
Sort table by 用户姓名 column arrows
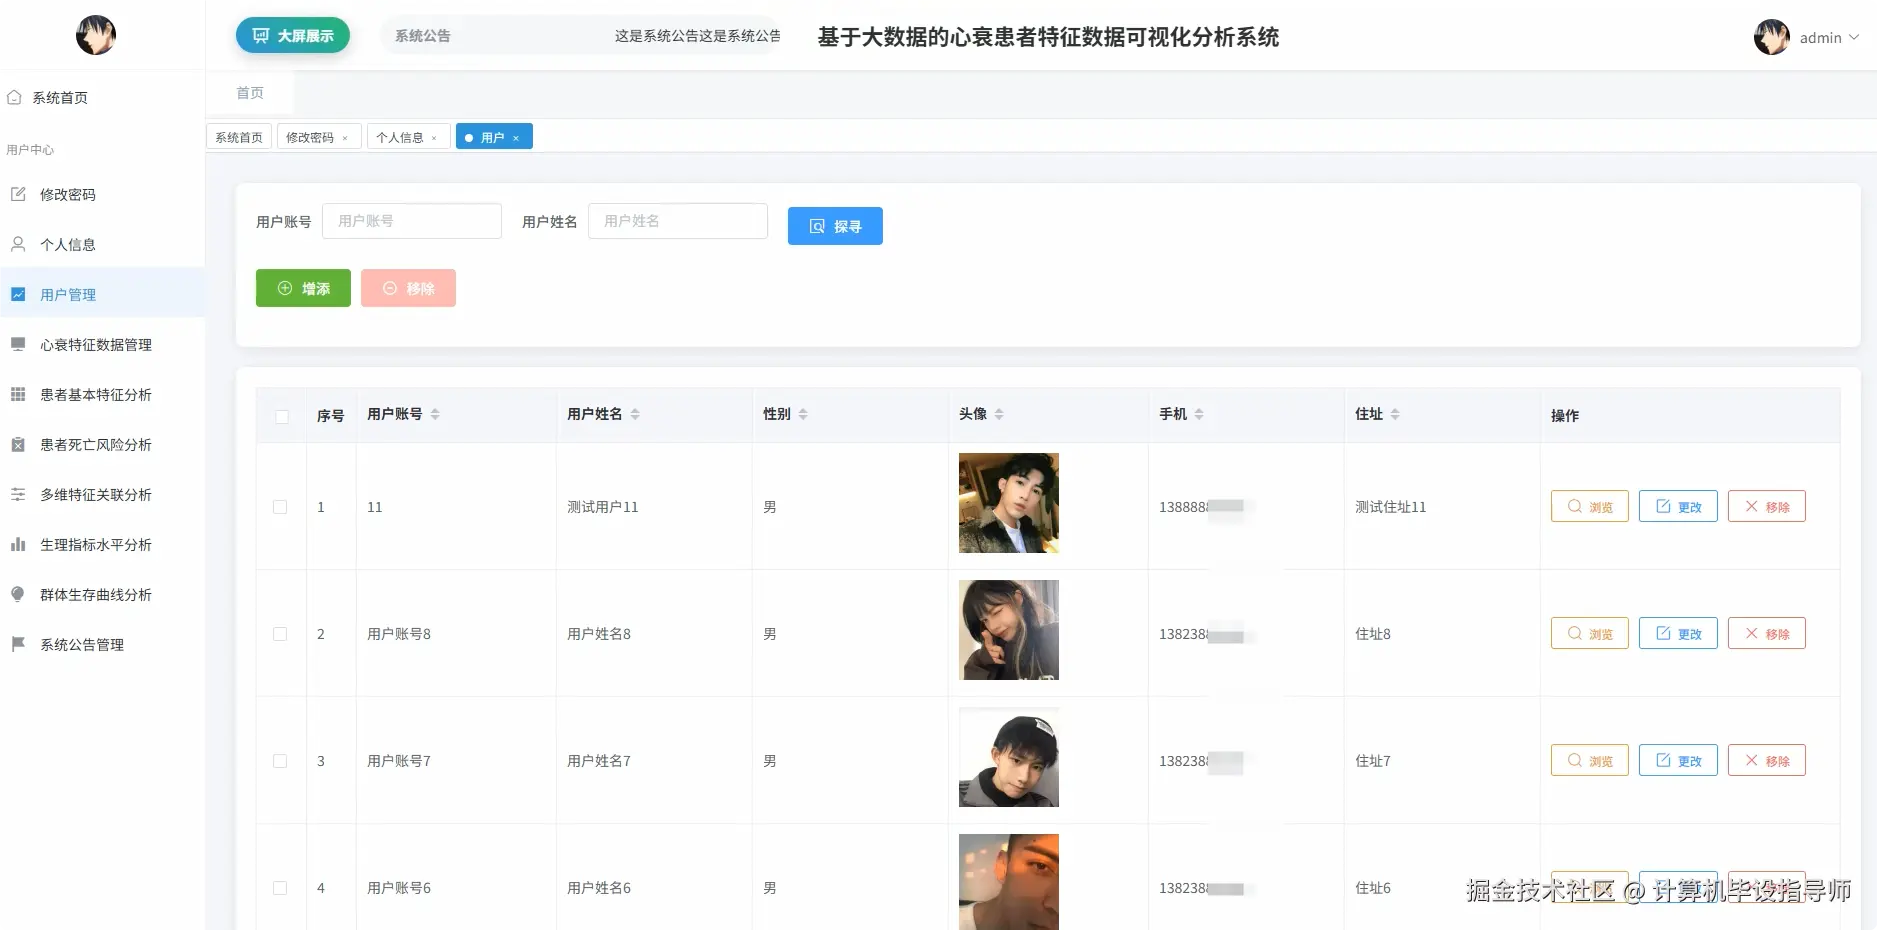pyautogui.click(x=635, y=414)
